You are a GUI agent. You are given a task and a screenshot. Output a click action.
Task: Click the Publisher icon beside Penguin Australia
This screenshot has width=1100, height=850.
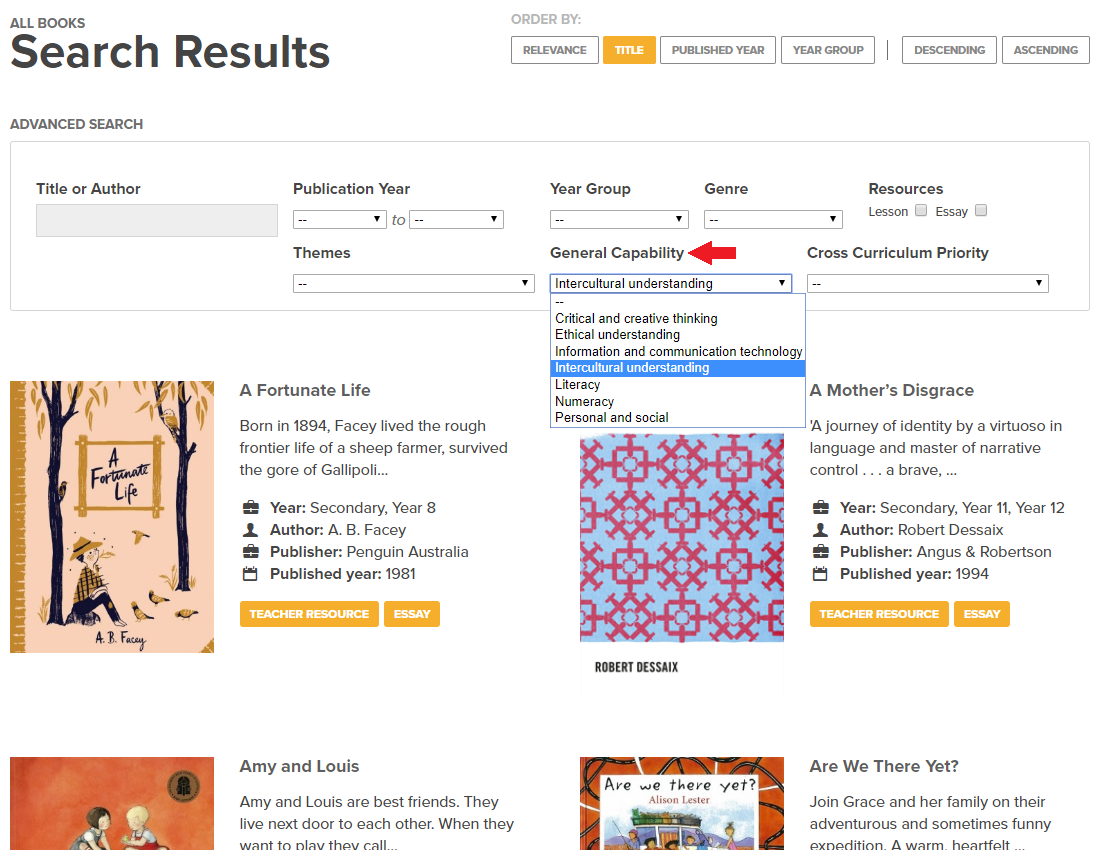coord(250,552)
